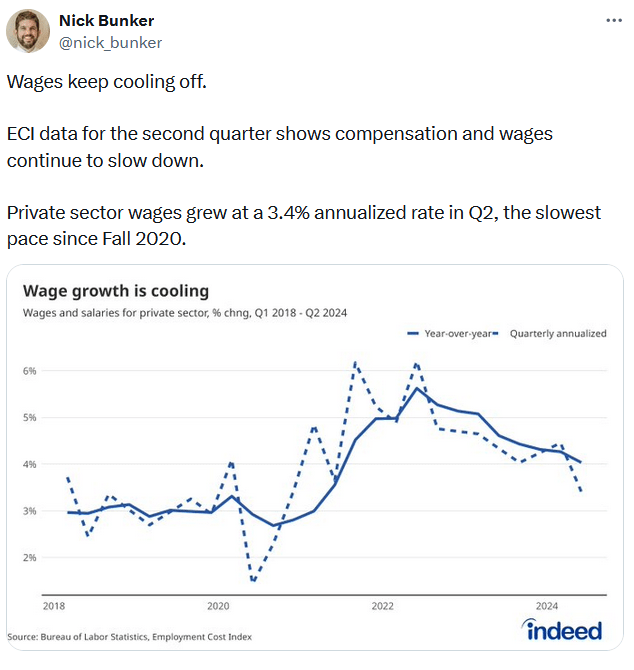This screenshot has width=634, height=670.
Task: Select the 4% y-axis gridline label
Action: (30, 465)
